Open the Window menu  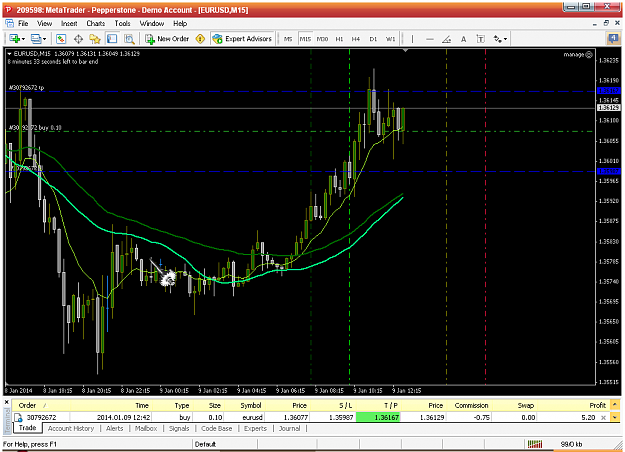coord(151,24)
